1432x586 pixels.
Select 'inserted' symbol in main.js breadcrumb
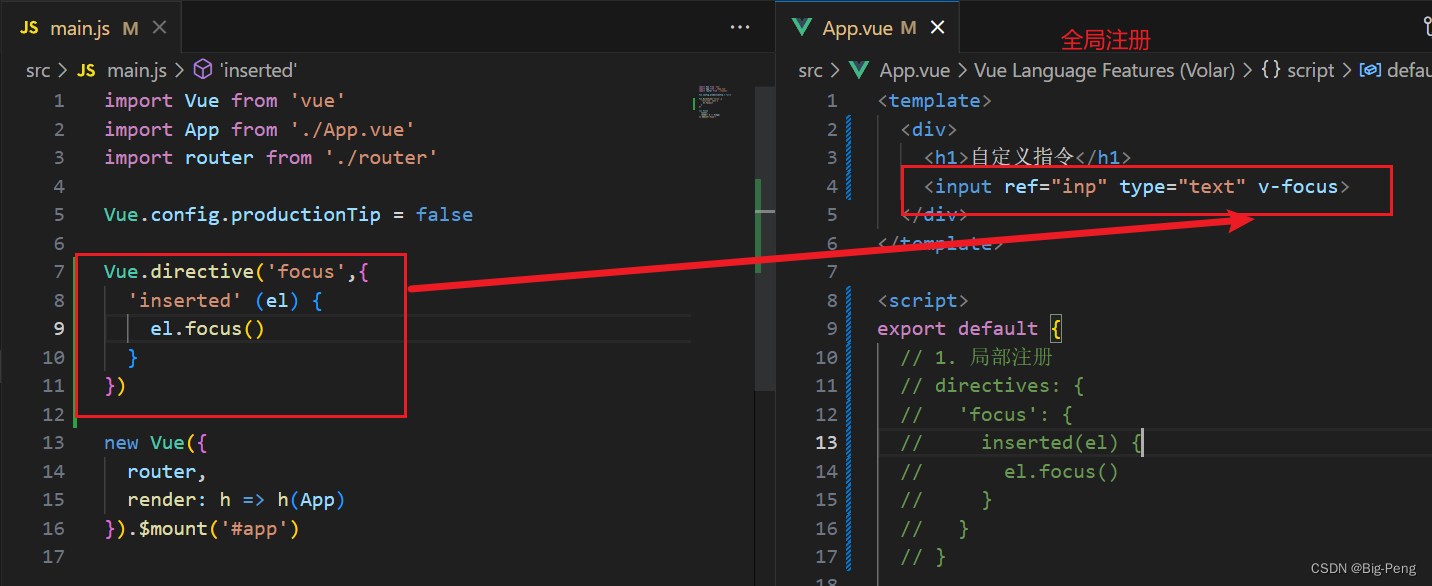(246, 70)
